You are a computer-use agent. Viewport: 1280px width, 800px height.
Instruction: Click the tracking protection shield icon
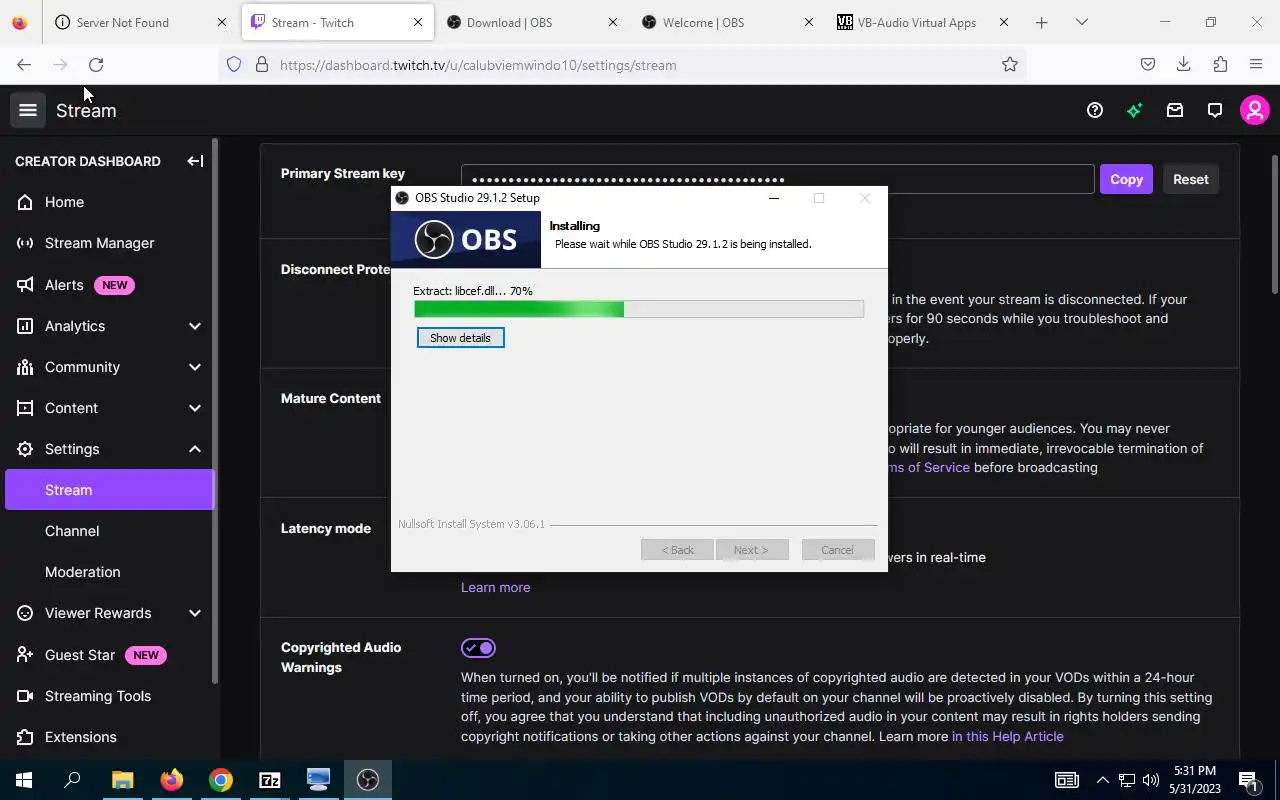pyautogui.click(x=234, y=64)
